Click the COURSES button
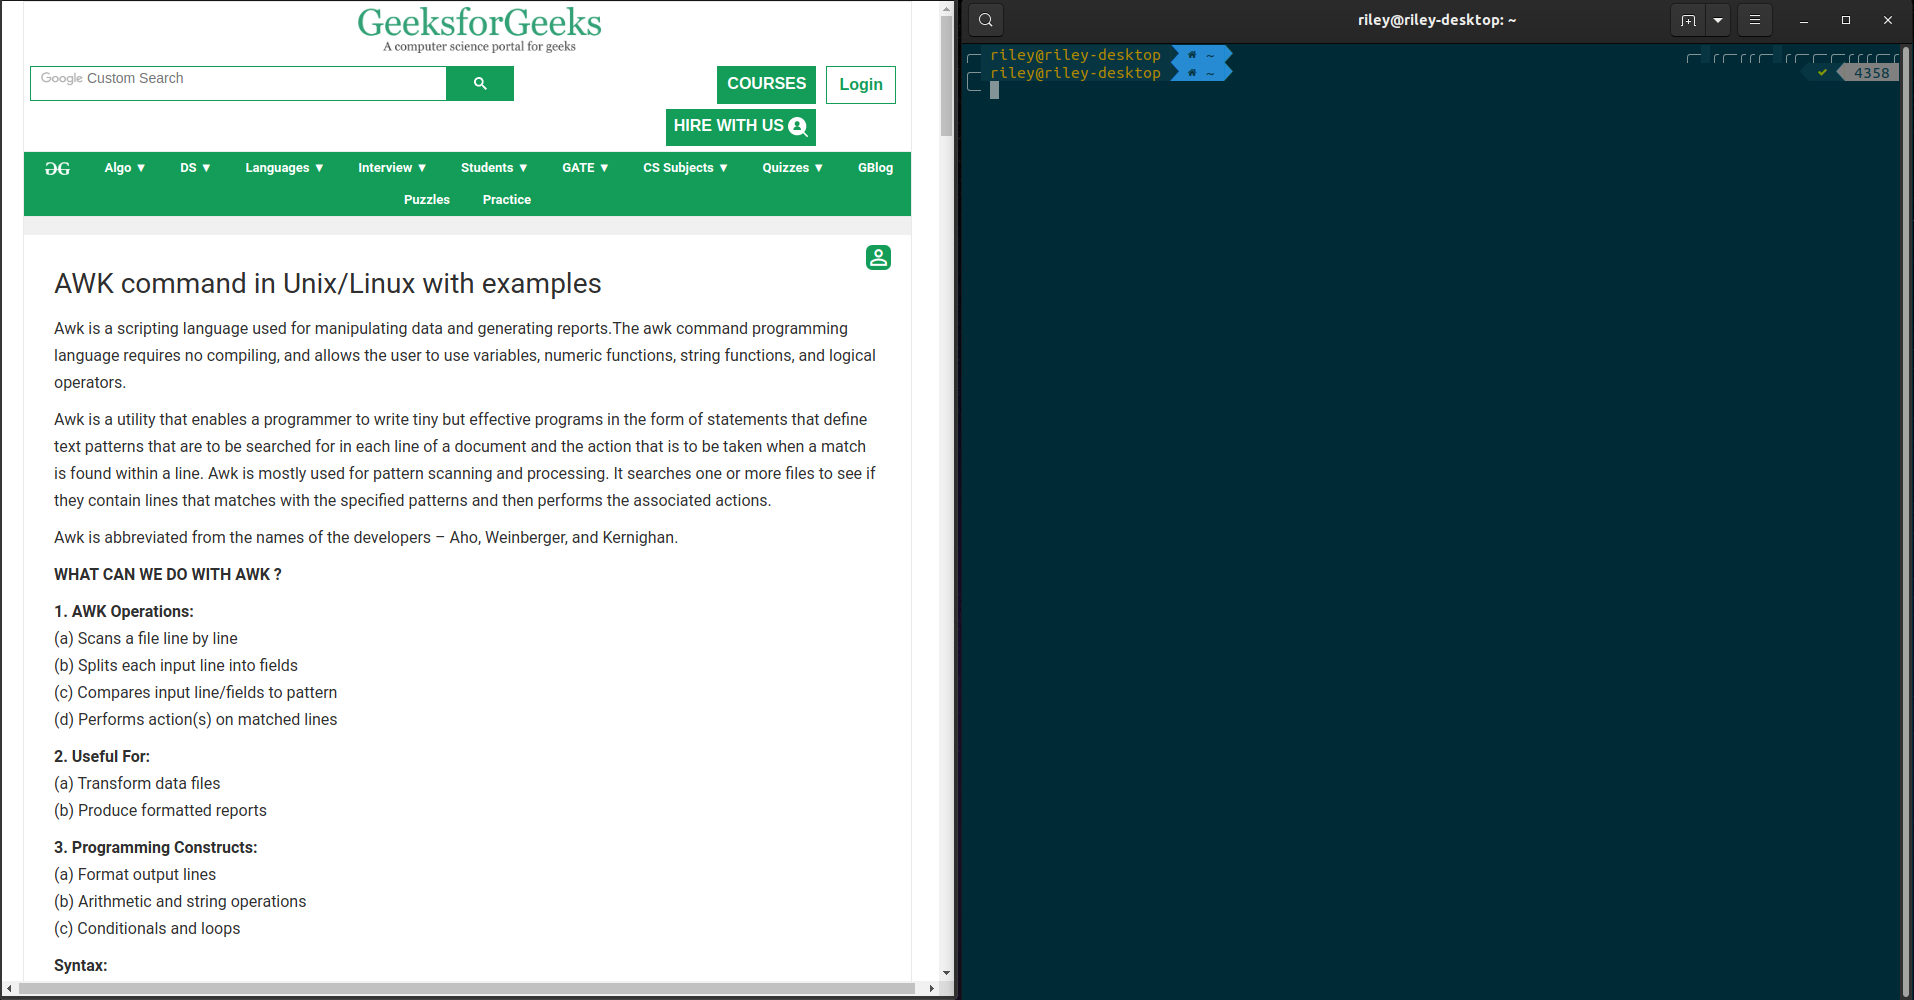Screen dimensions: 1914x1000 (x=765, y=84)
